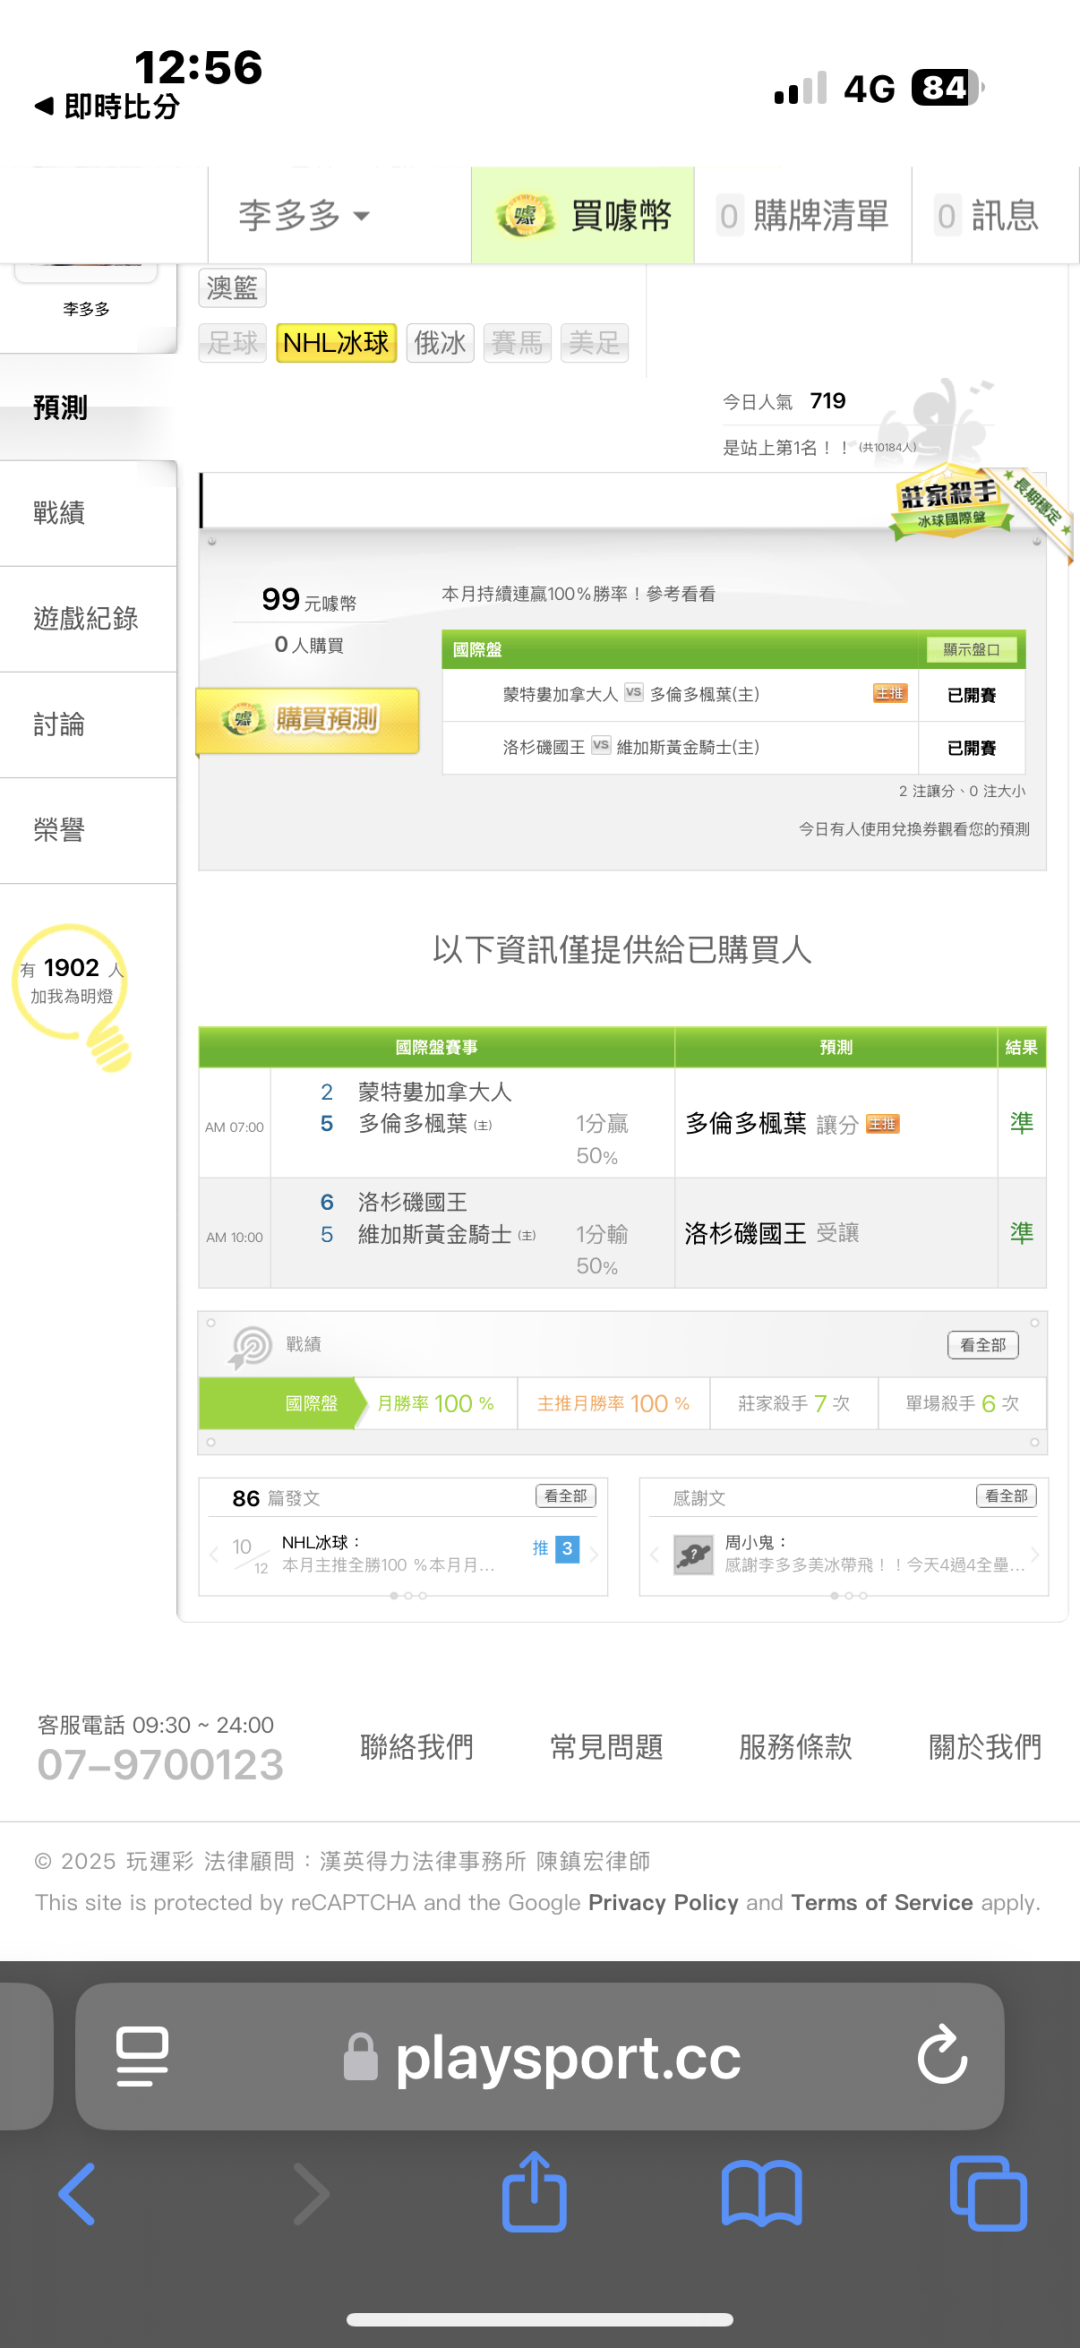Open the 關於我們 footer link
This screenshot has width=1080, height=2348.
coord(985,1747)
